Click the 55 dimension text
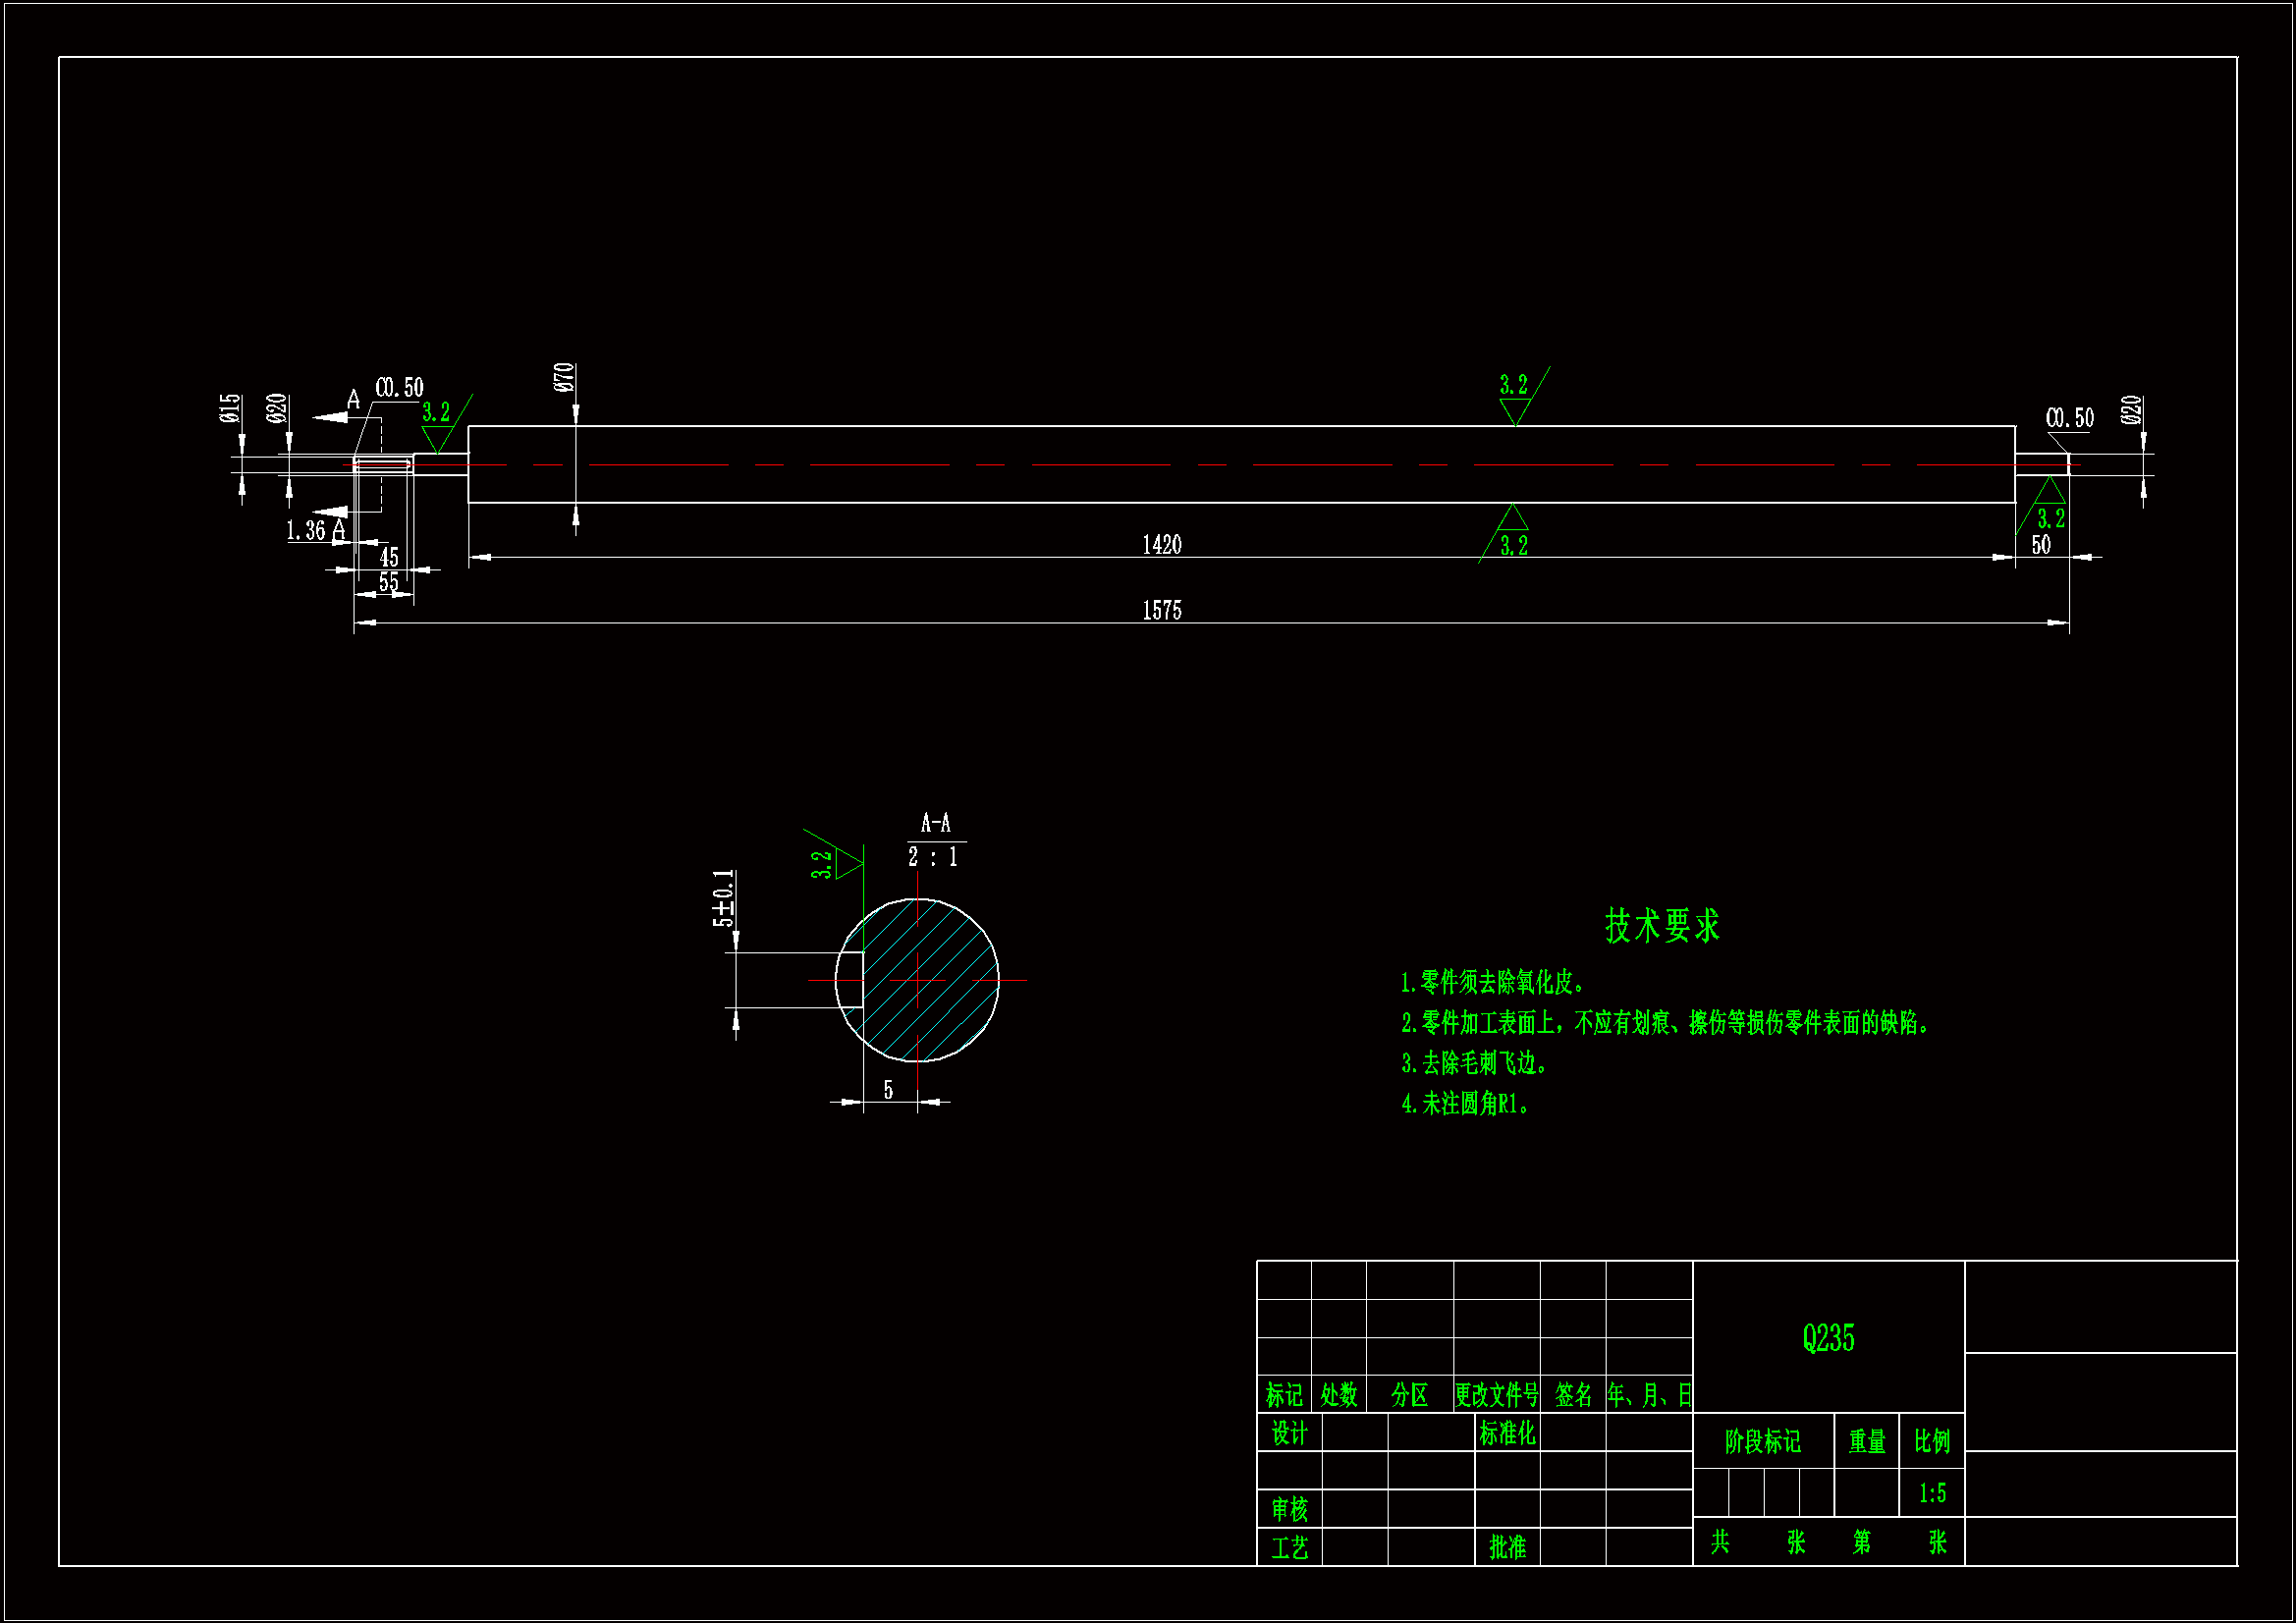 (388, 581)
